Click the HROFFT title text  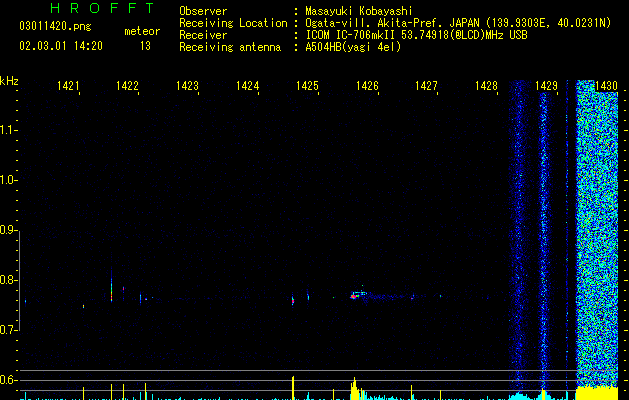point(102,8)
